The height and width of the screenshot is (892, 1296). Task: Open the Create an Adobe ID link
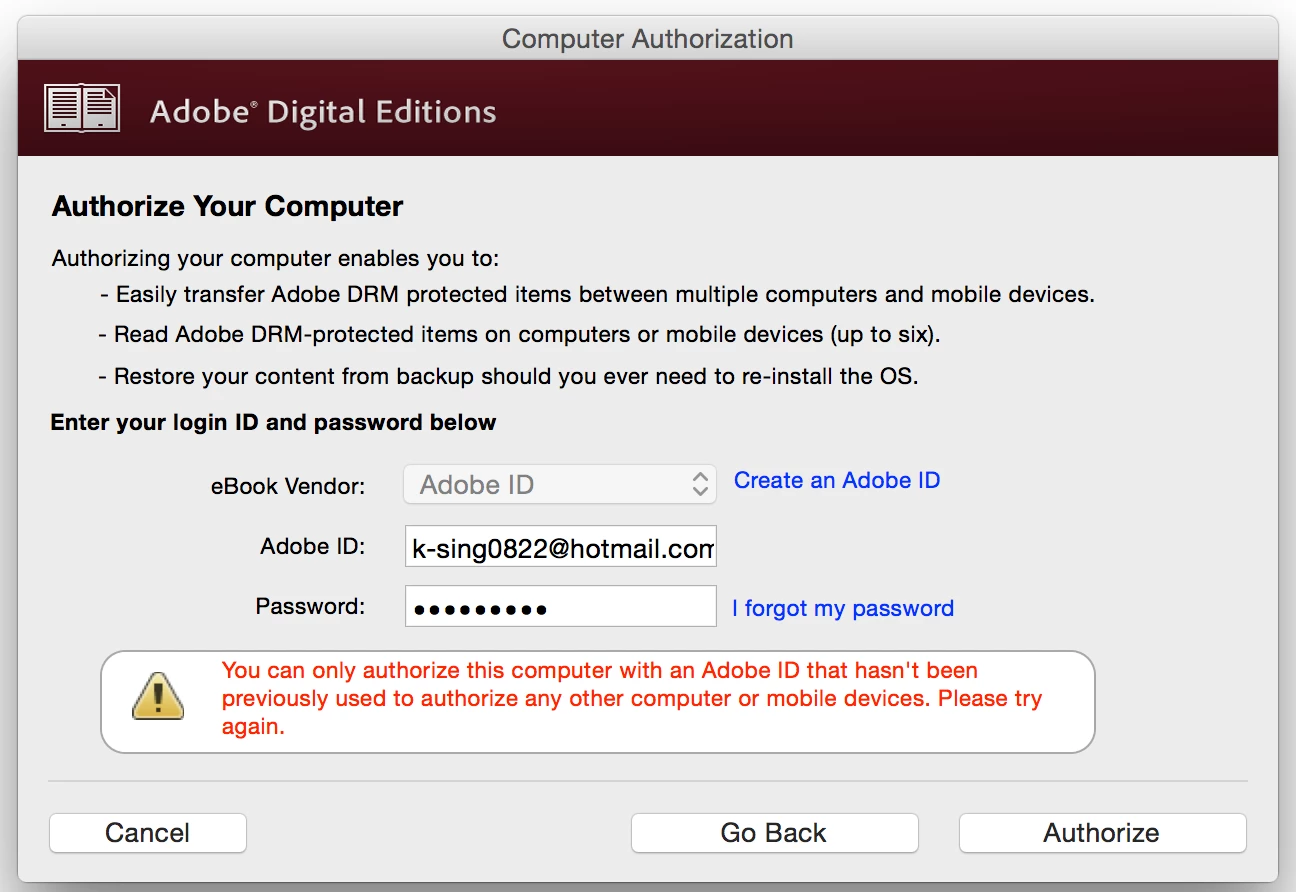point(837,481)
